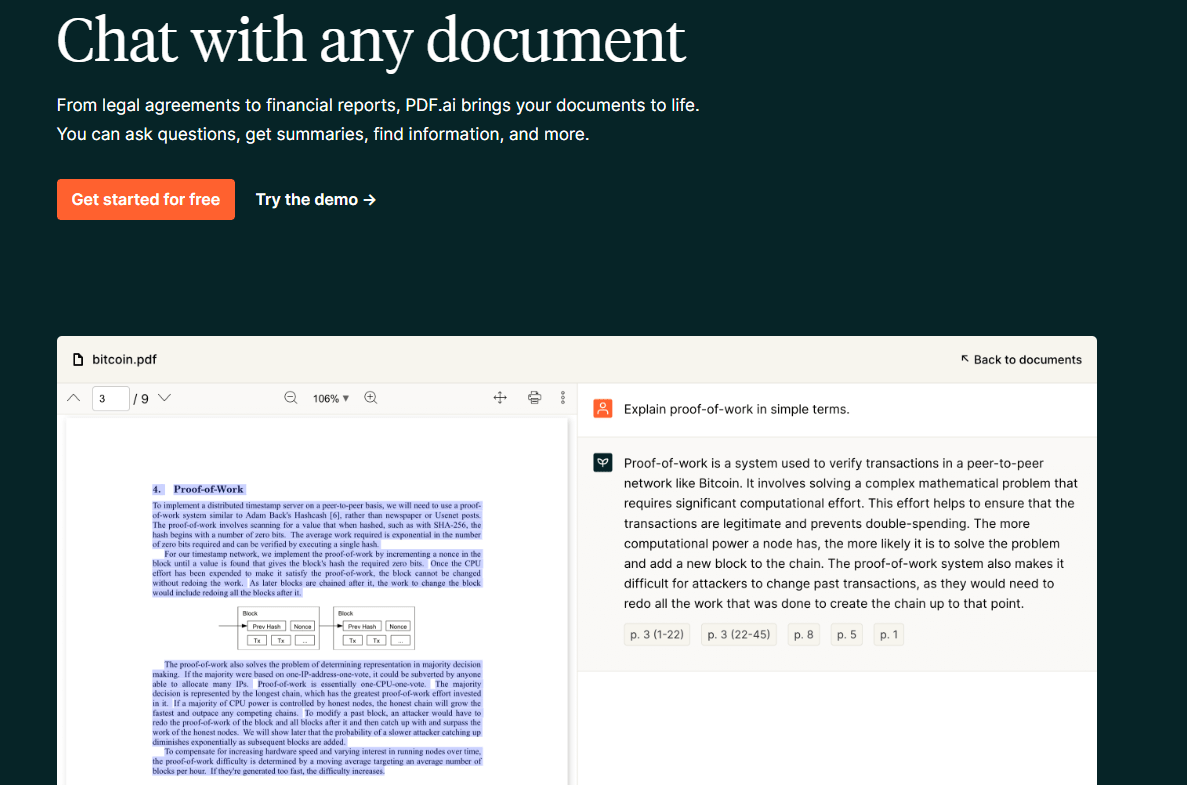Viewport: 1187px width, 785px height.
Task: Click the bitcoin.pdf file icon
Action: tap(77, 360)
